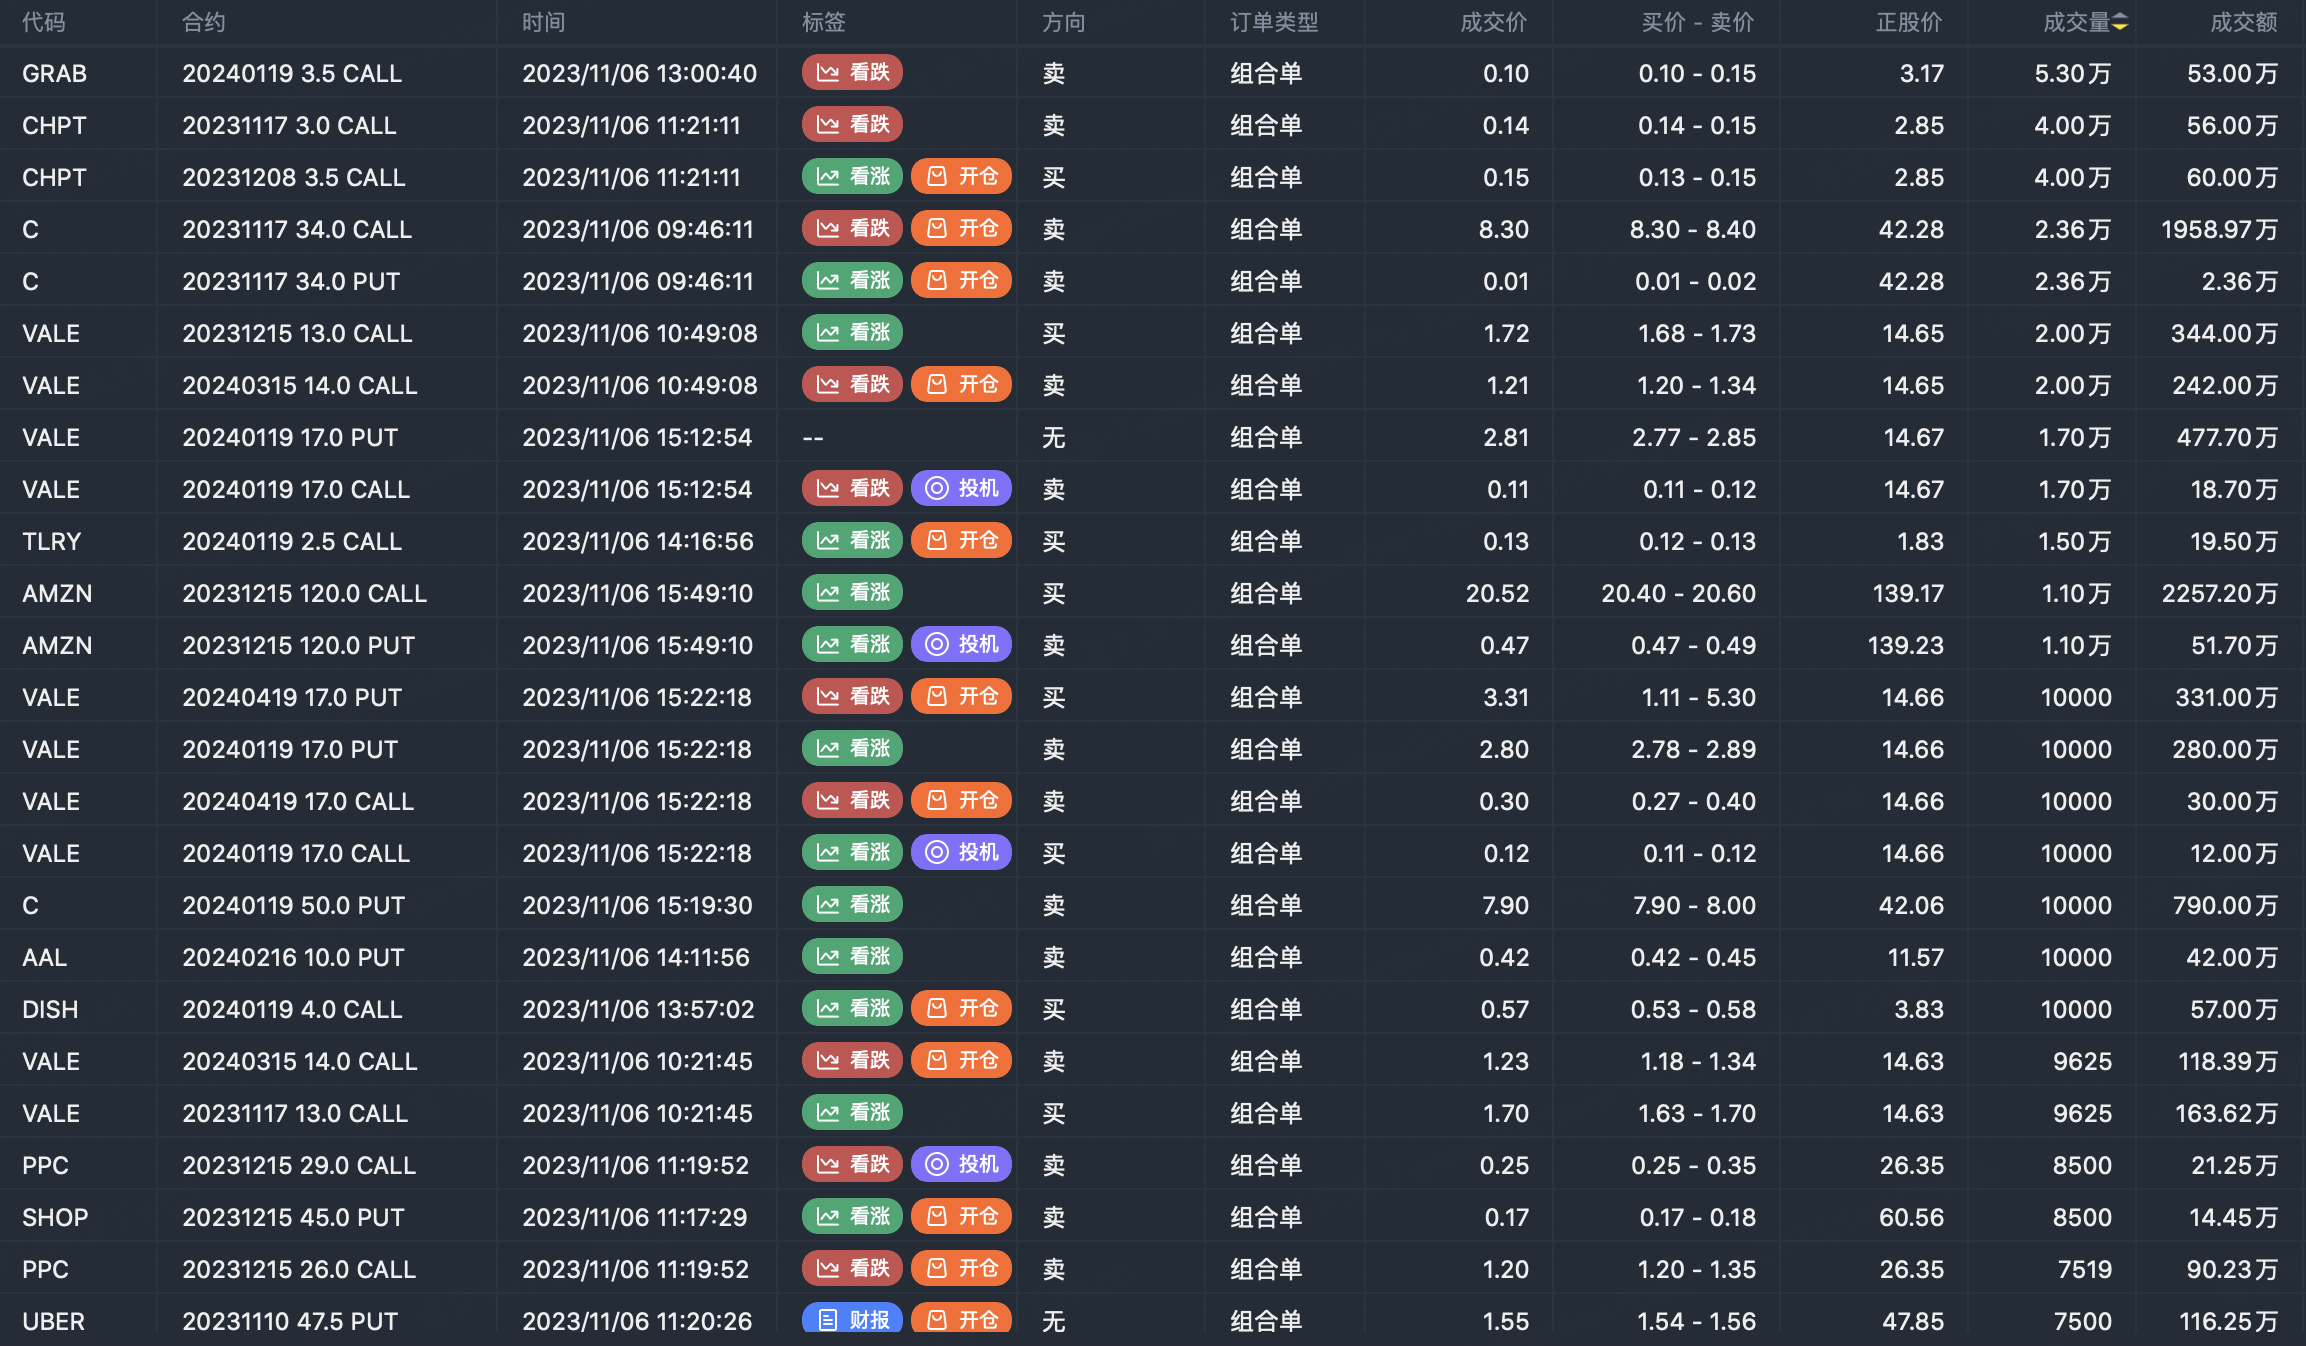Click the 正股价 column header
The image size is (2306, 1346).
point(1909,22)
